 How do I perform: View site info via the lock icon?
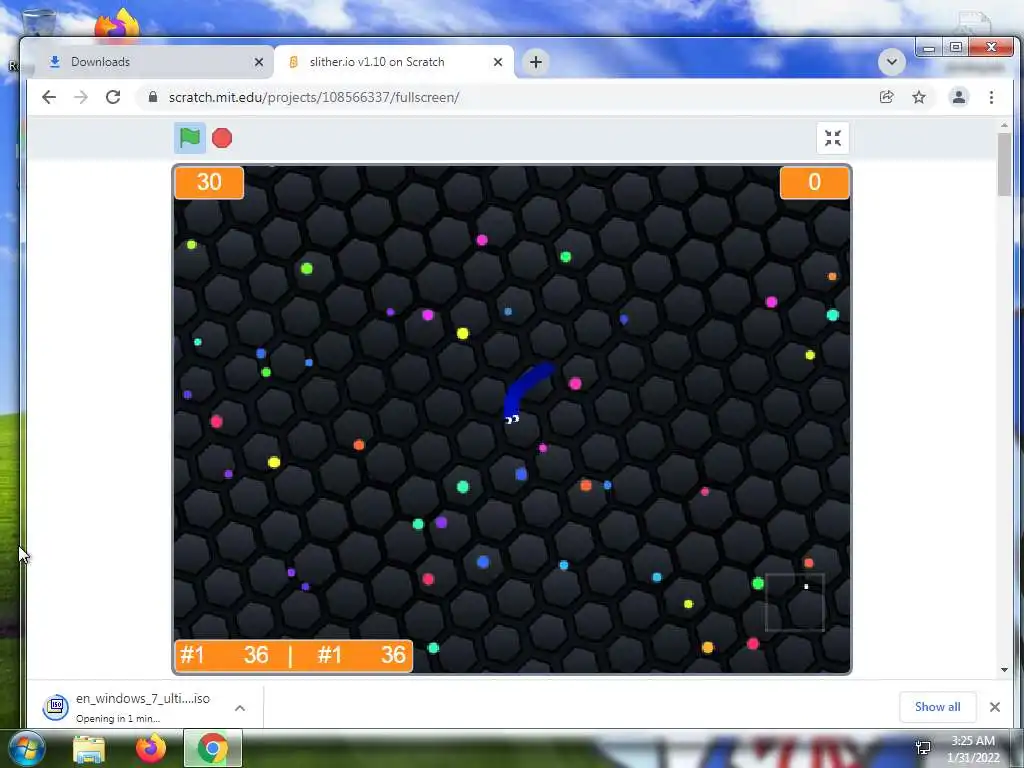[153, 97]
